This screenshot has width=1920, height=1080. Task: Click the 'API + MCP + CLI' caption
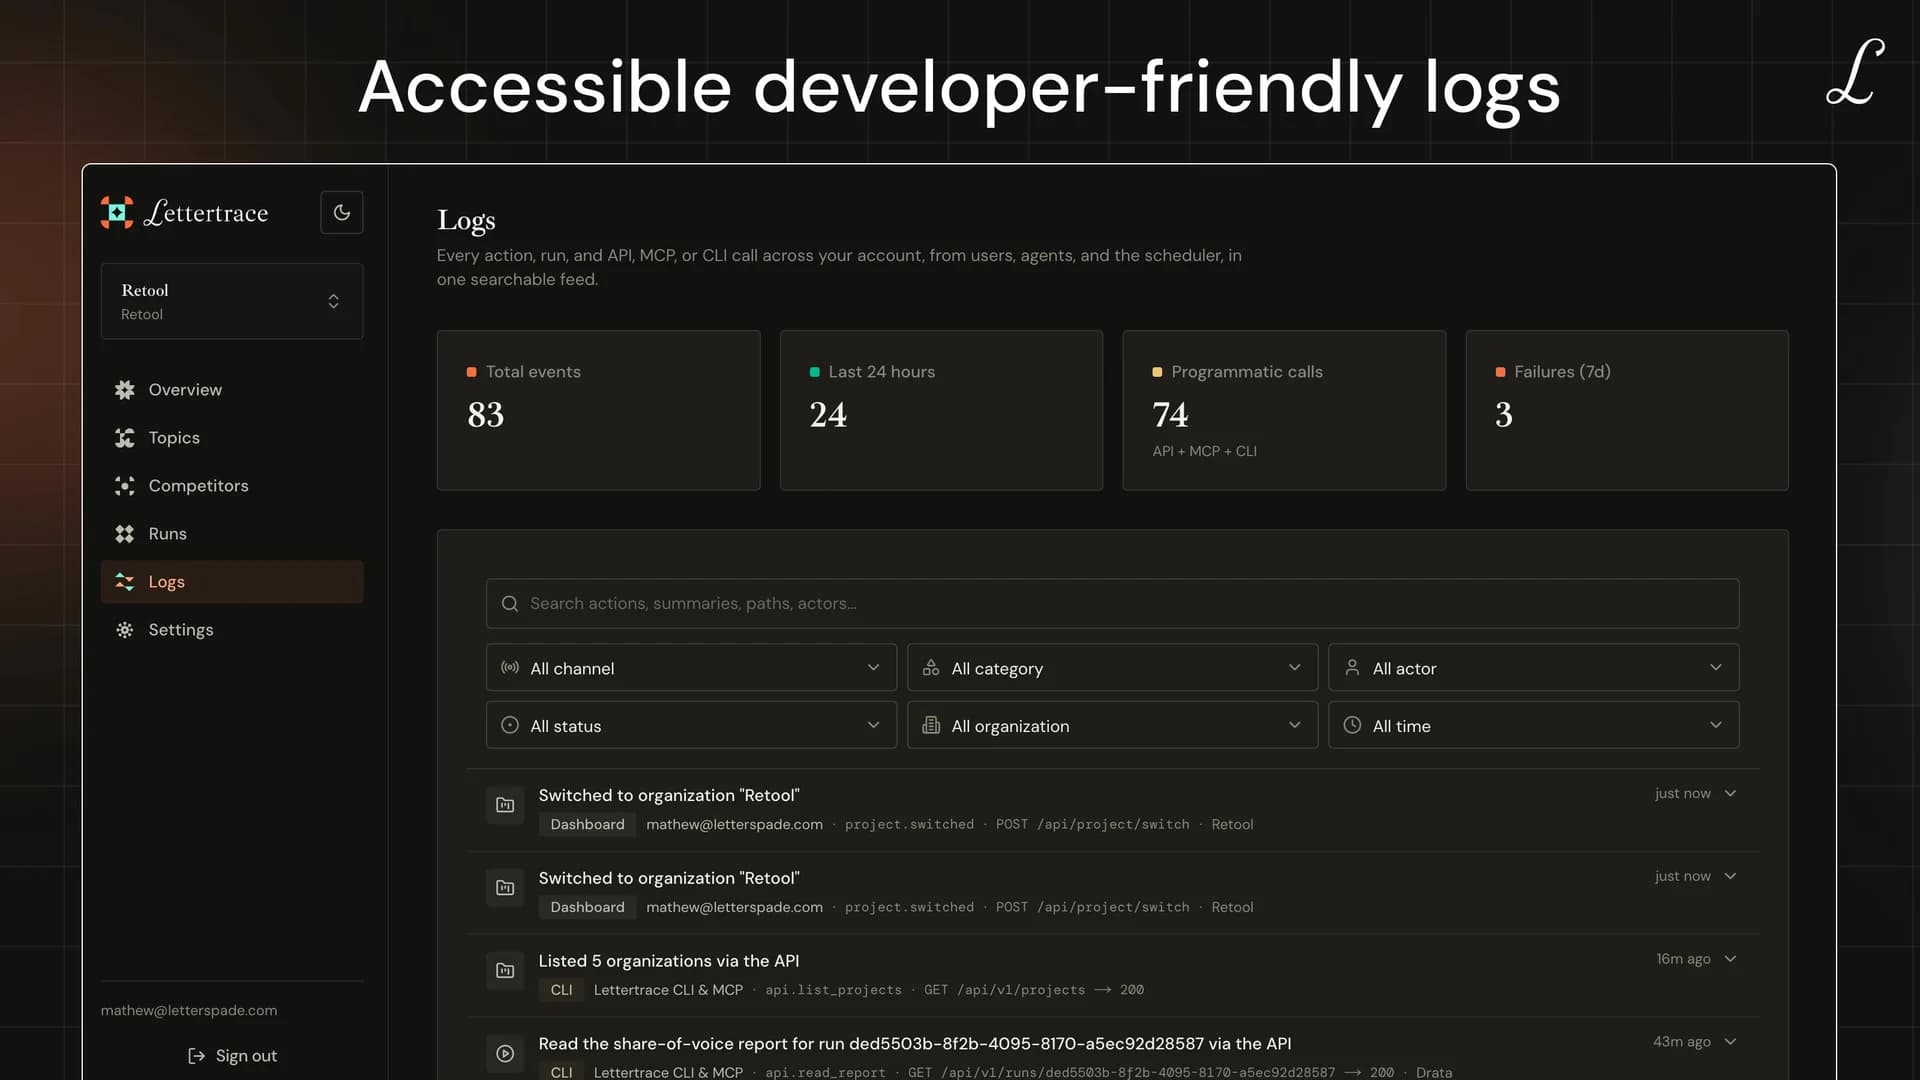[1204, 452]
